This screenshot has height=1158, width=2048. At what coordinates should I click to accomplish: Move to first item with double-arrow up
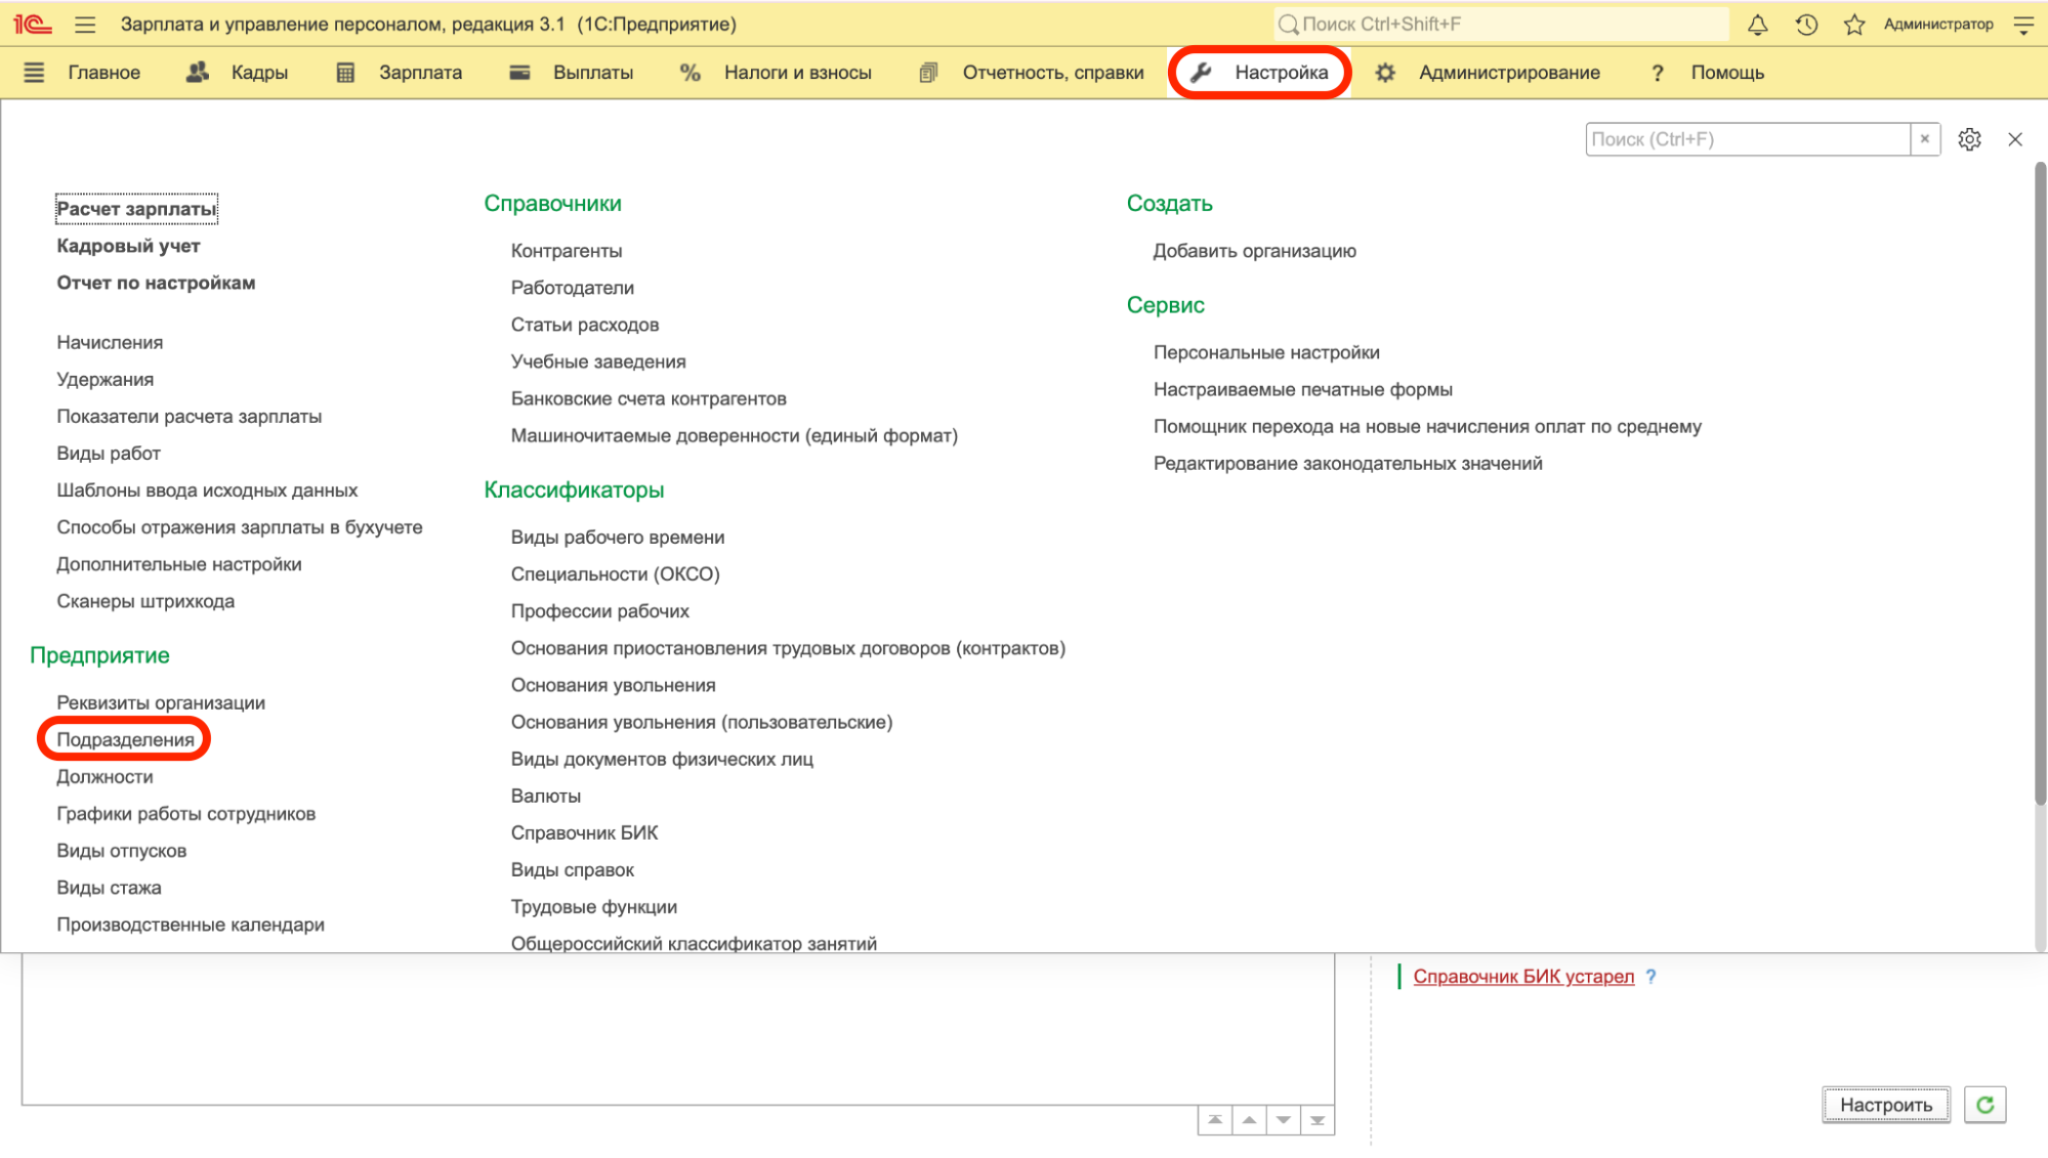1215,1120
